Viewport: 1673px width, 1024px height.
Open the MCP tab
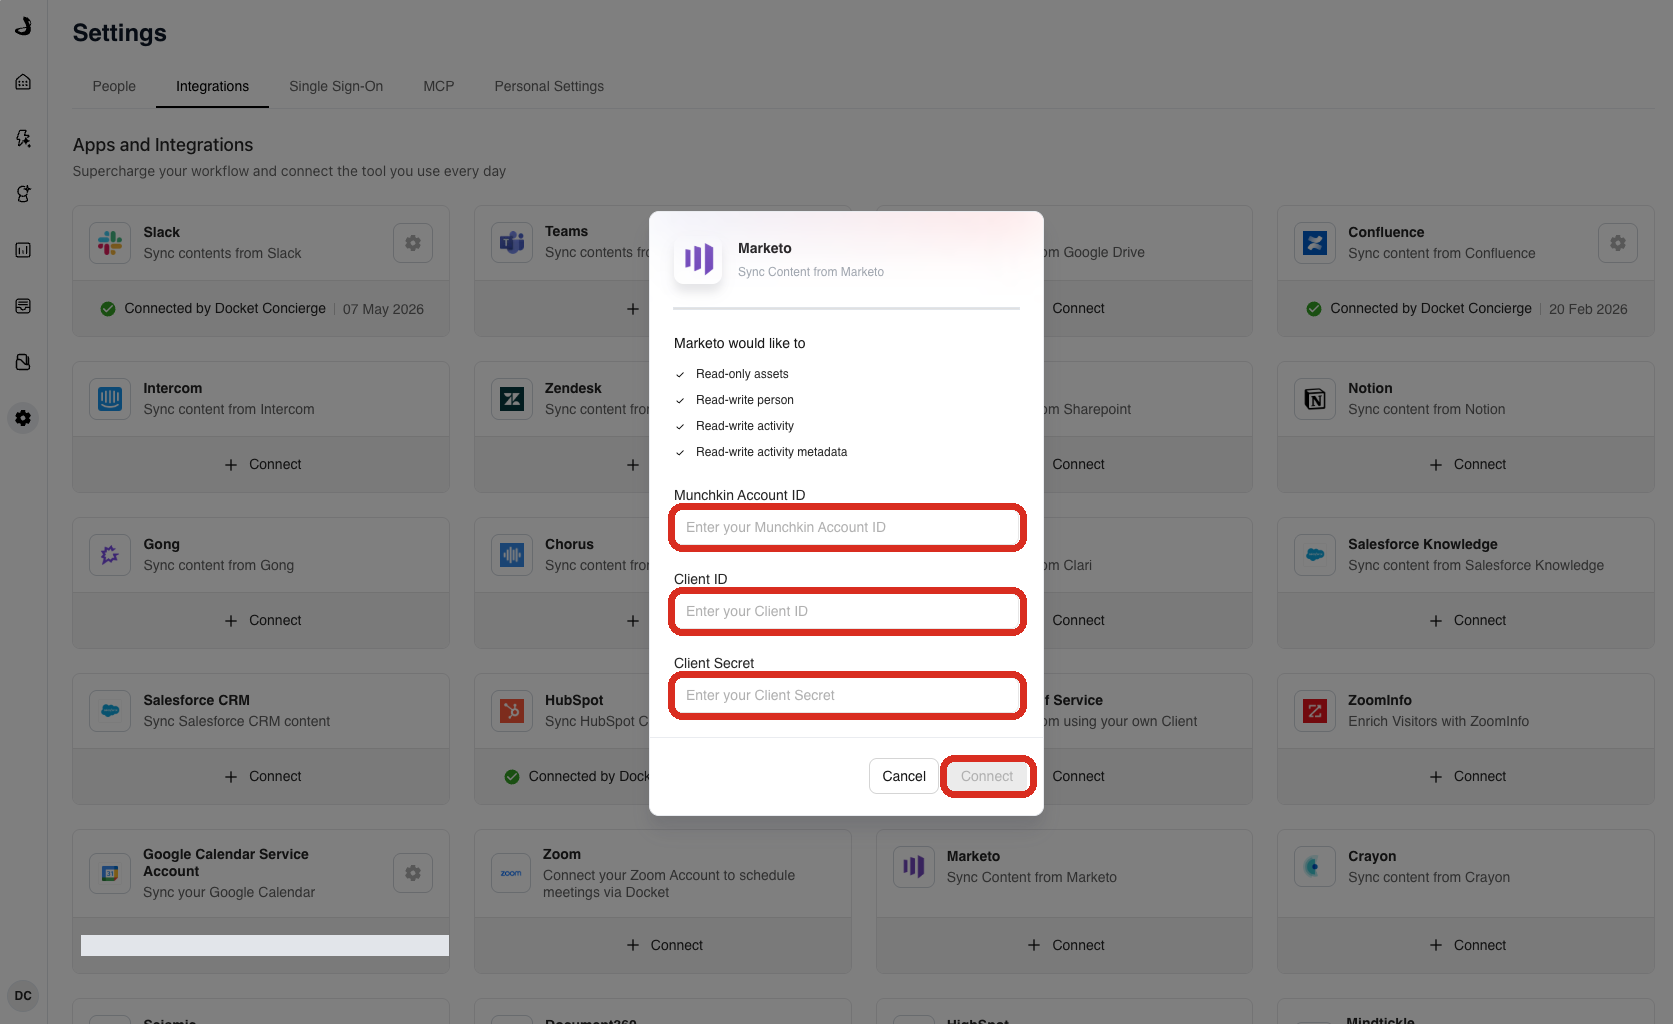[x=439, y=86]
